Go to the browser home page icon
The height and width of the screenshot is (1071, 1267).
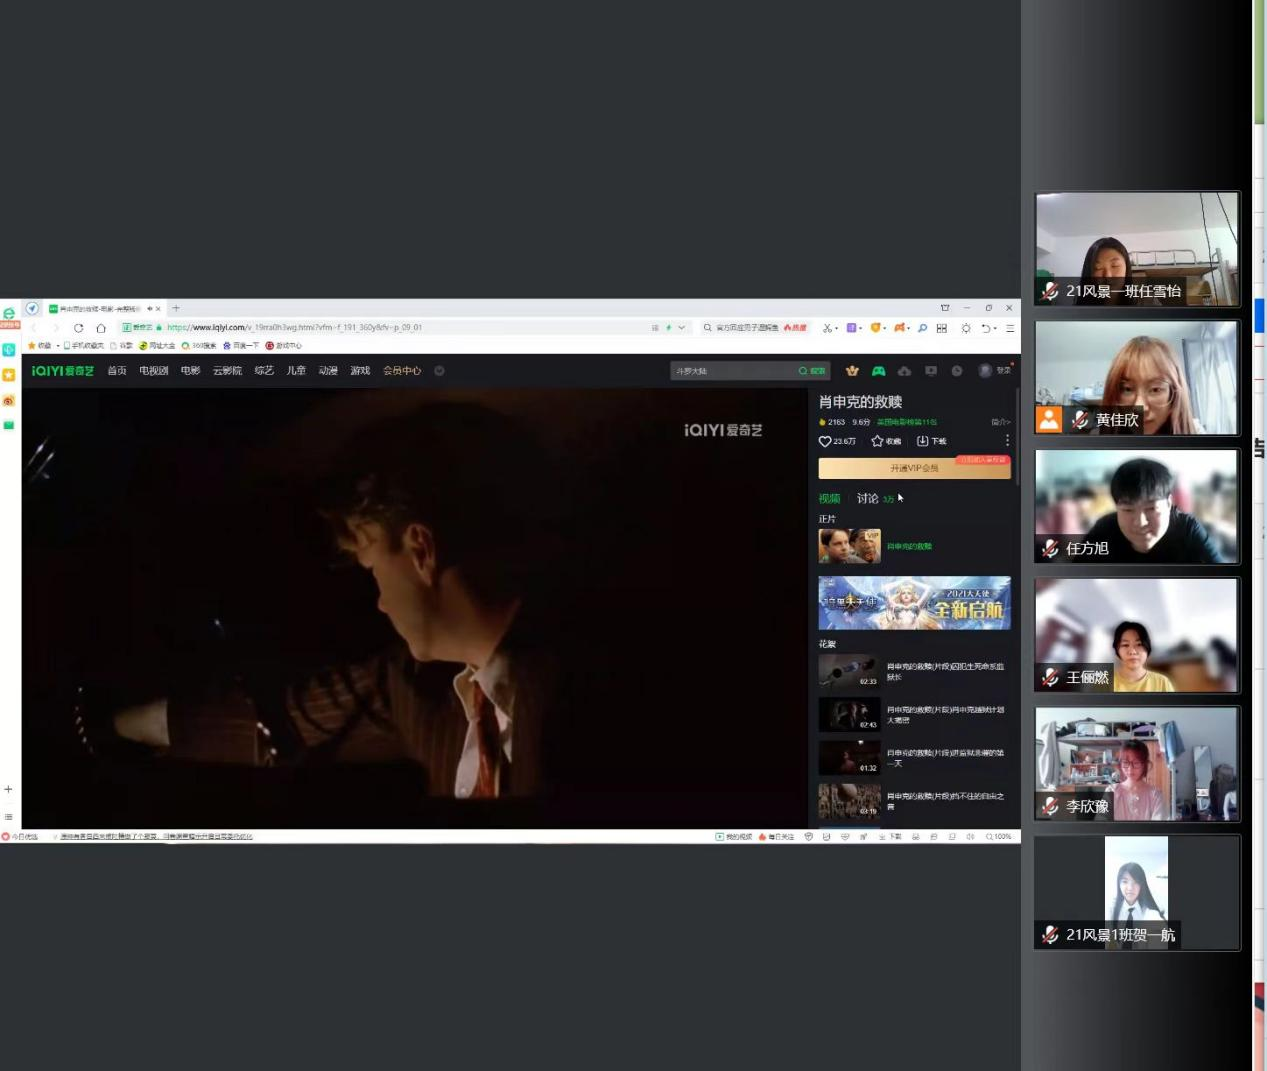[101, 328]
